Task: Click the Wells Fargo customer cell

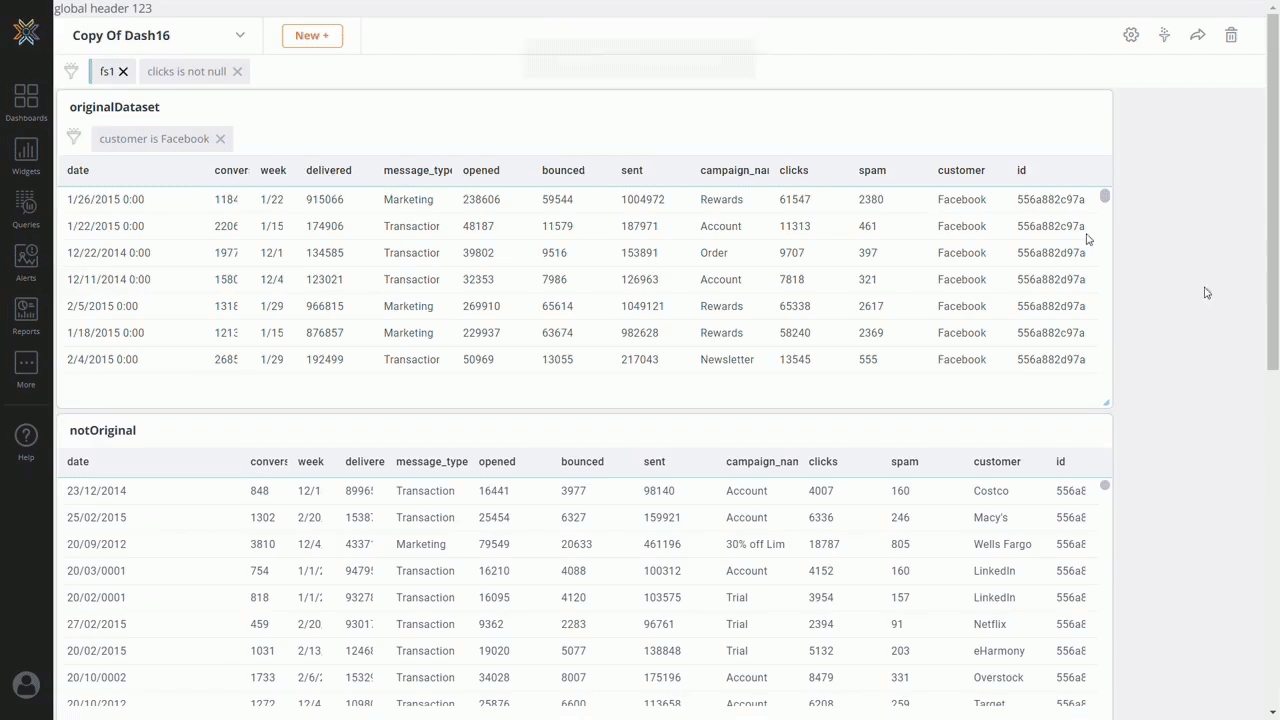Action: [x=1002, y=545]
